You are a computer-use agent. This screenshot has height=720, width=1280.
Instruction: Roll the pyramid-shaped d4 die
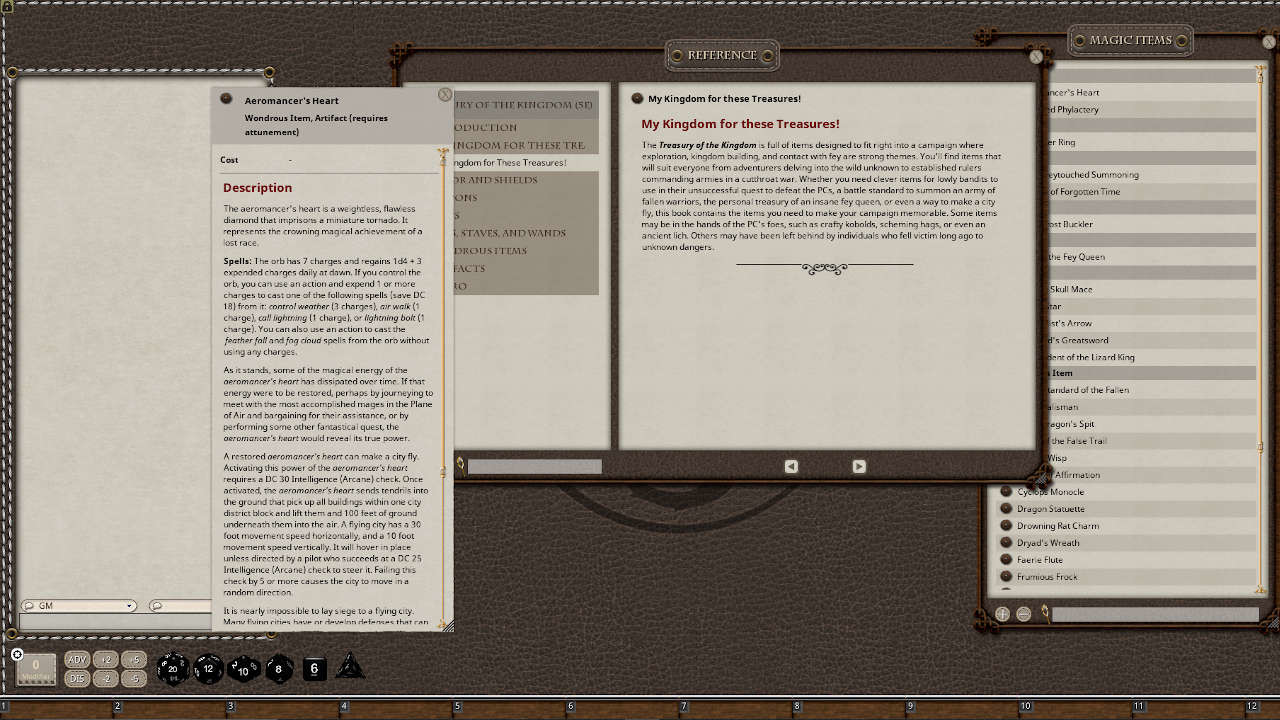[x=349, y=668]
